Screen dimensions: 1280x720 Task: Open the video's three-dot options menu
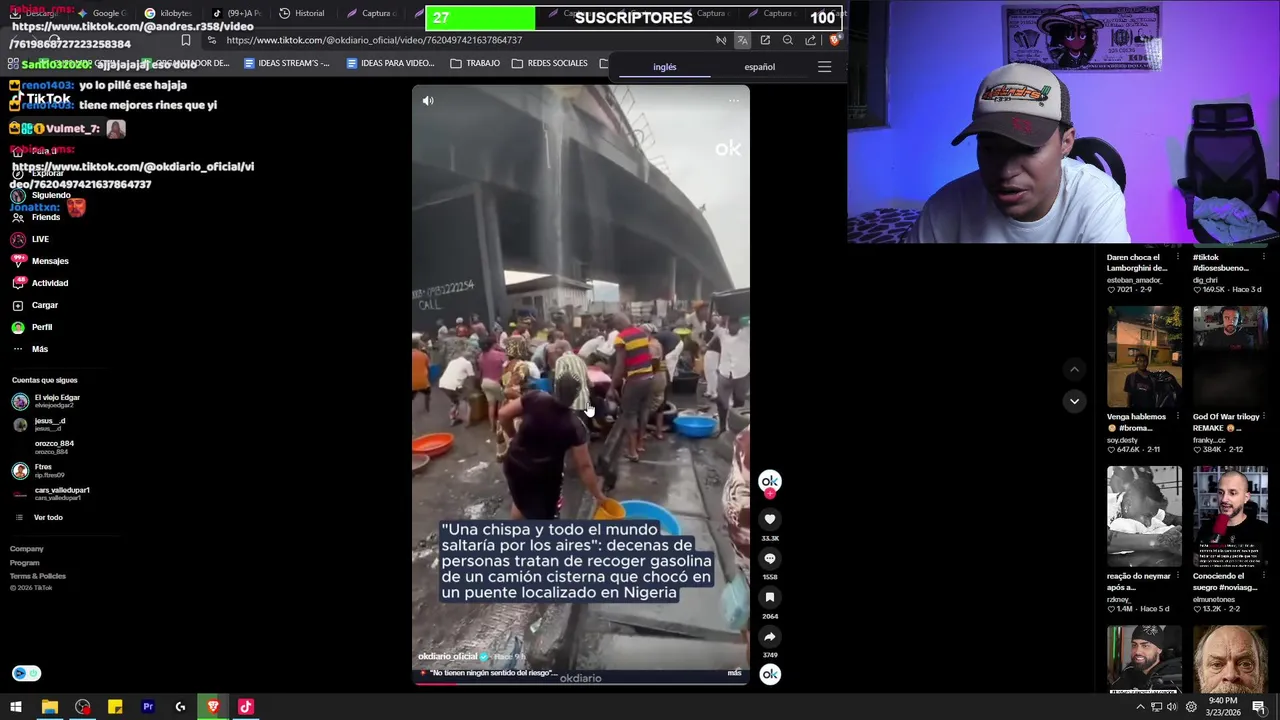[x=734, y=100]
